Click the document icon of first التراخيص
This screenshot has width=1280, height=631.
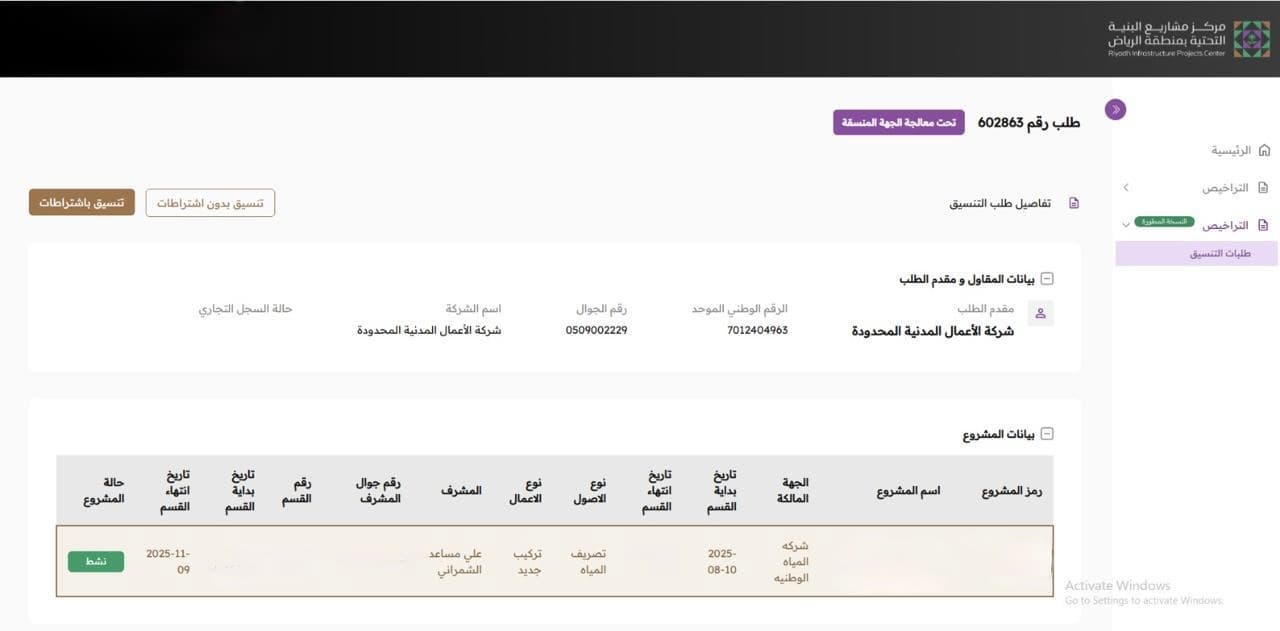pos(1263,187)
